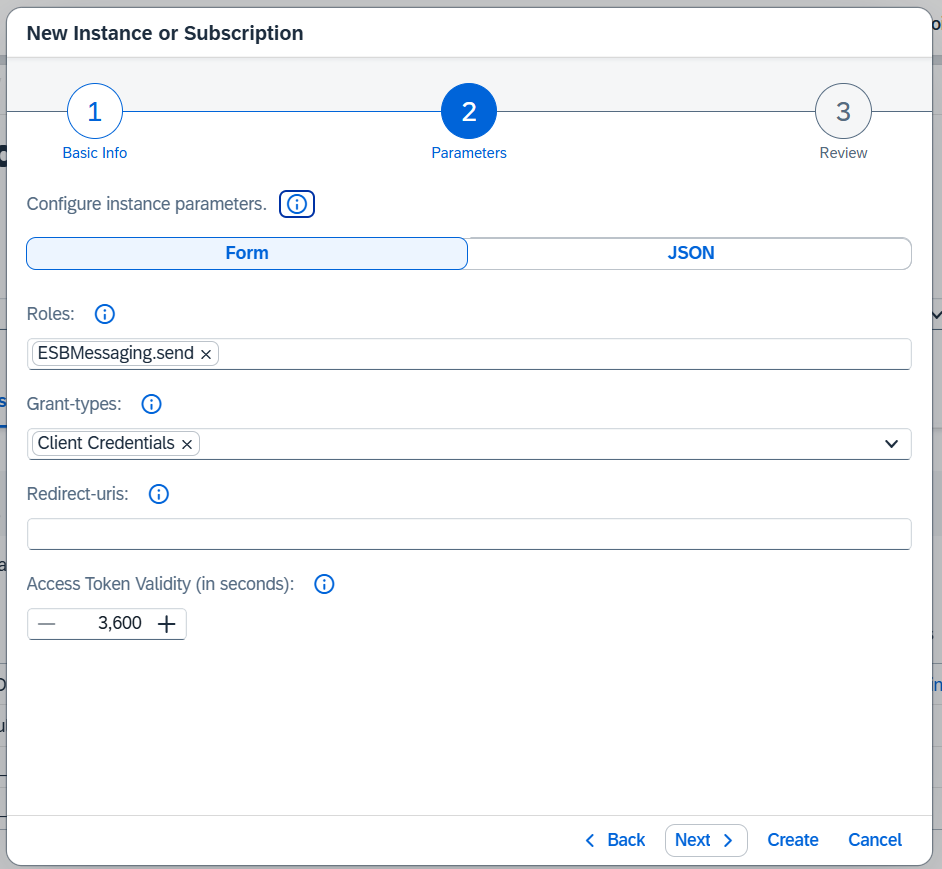
Task: Jump to step 3 Review
Action: (843, 112)
